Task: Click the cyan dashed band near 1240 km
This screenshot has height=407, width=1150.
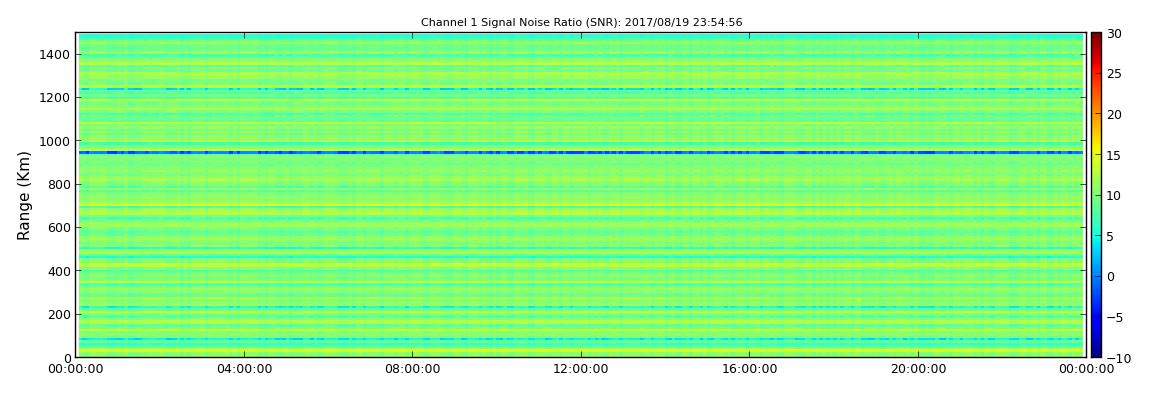Action: click(580, 89)
